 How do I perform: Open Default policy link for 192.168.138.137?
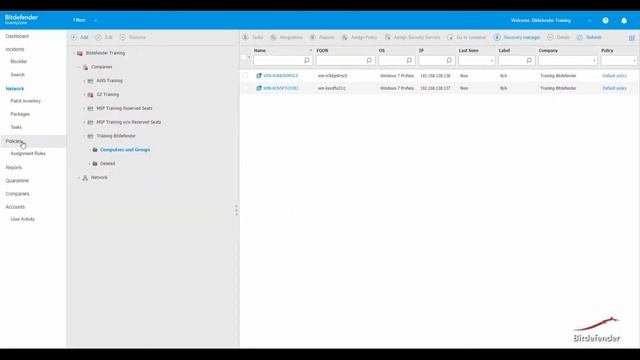(614, 88)
